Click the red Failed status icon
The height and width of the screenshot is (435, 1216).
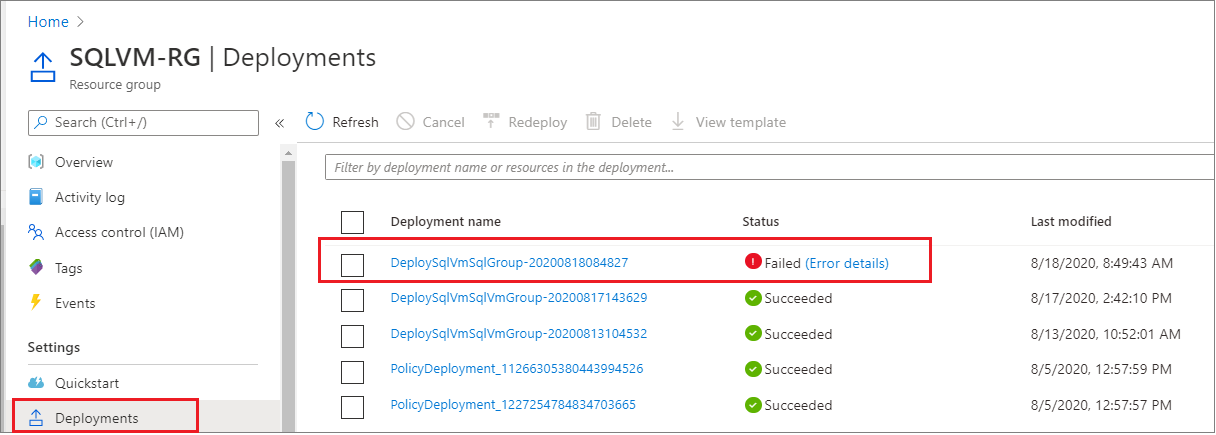(753, 262)
